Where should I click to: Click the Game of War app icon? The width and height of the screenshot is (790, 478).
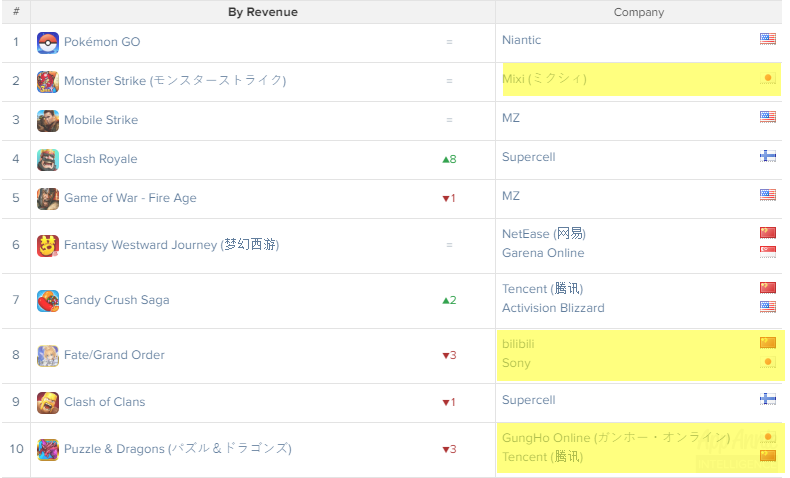(48, 199)
